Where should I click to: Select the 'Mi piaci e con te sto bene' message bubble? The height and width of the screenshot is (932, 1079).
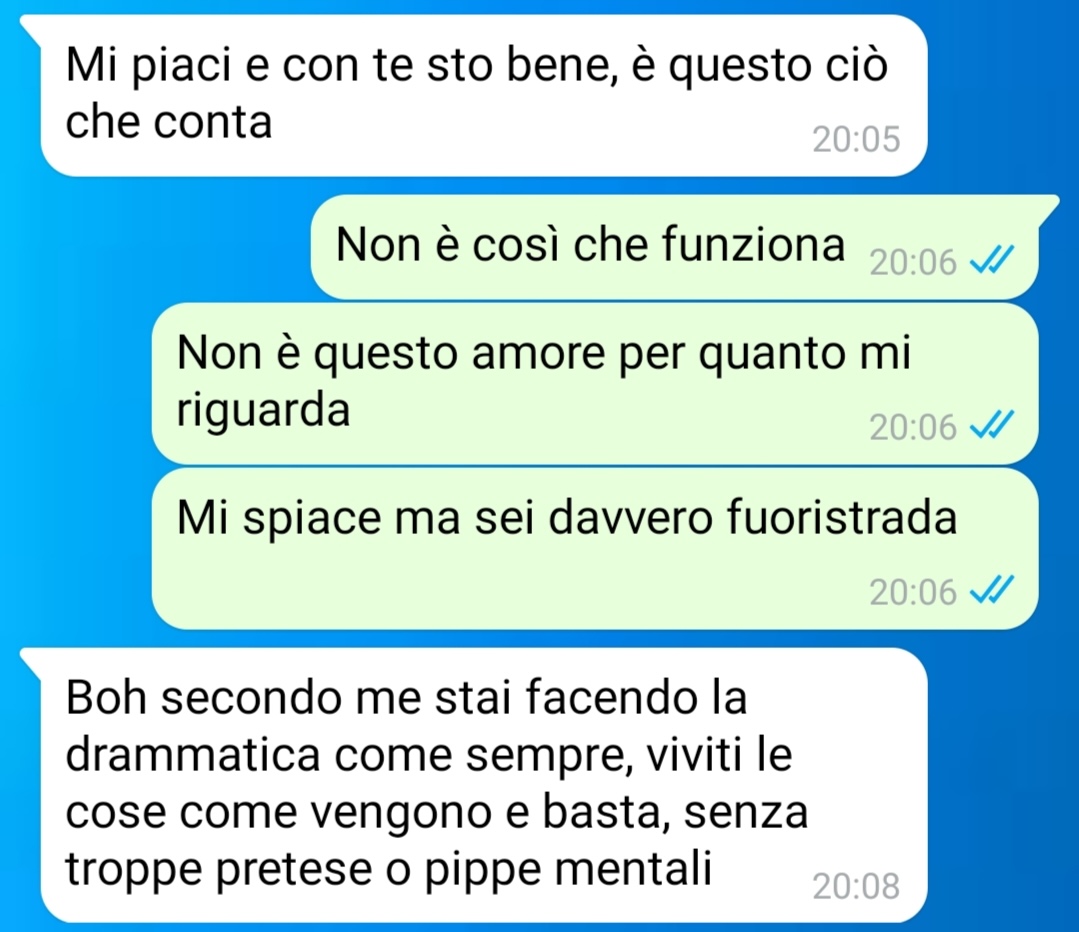(x=484, y=96)
